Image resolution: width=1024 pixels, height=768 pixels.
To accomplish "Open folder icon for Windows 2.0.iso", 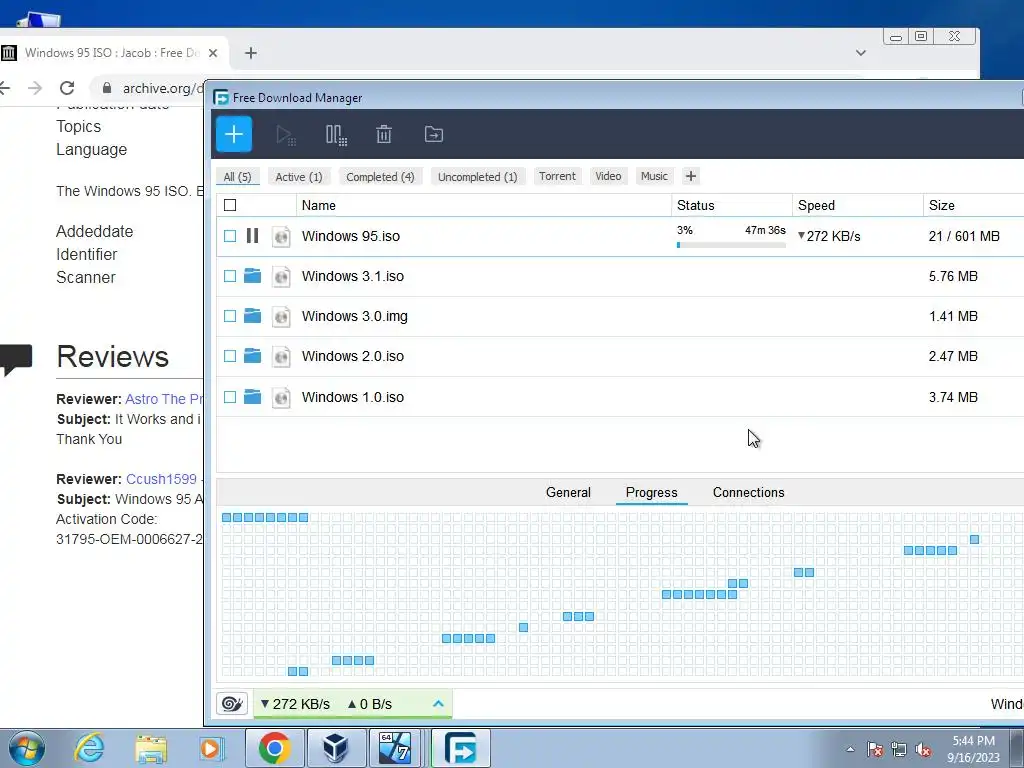I will [x=253, y=356].
